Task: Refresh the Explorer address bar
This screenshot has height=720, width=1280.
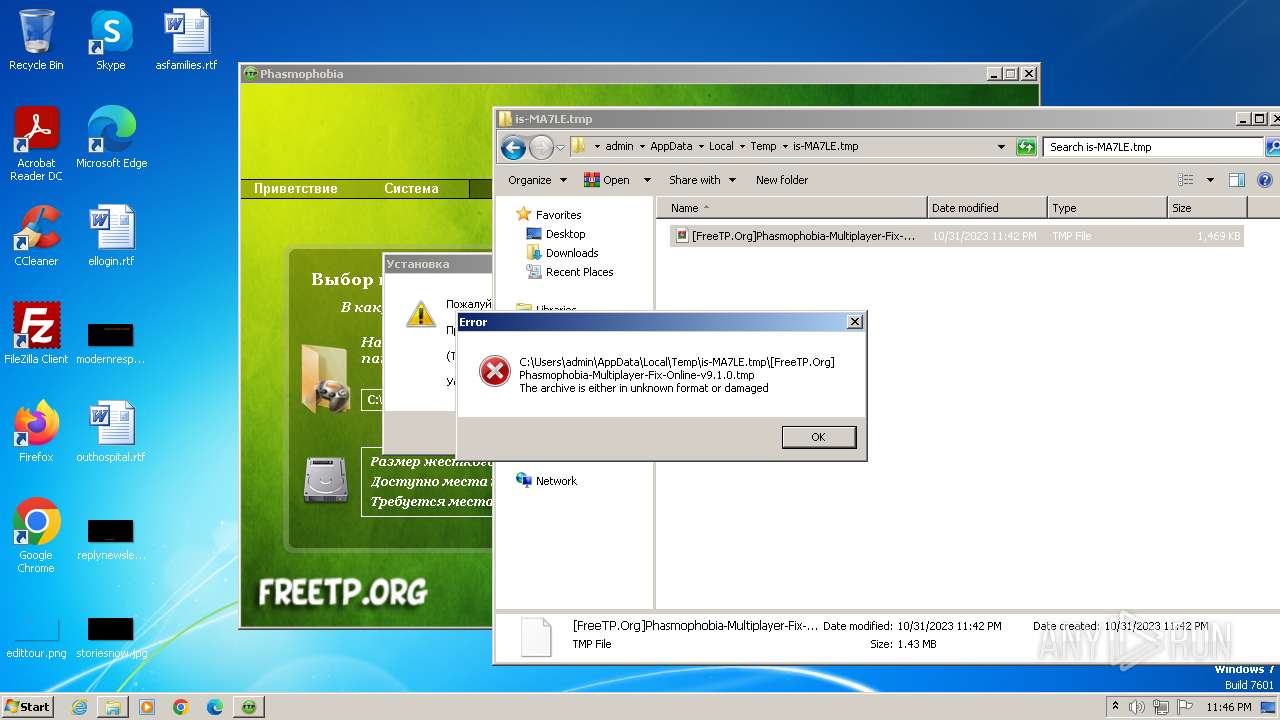Action: pyautogui.click(x=1026, y=147)
